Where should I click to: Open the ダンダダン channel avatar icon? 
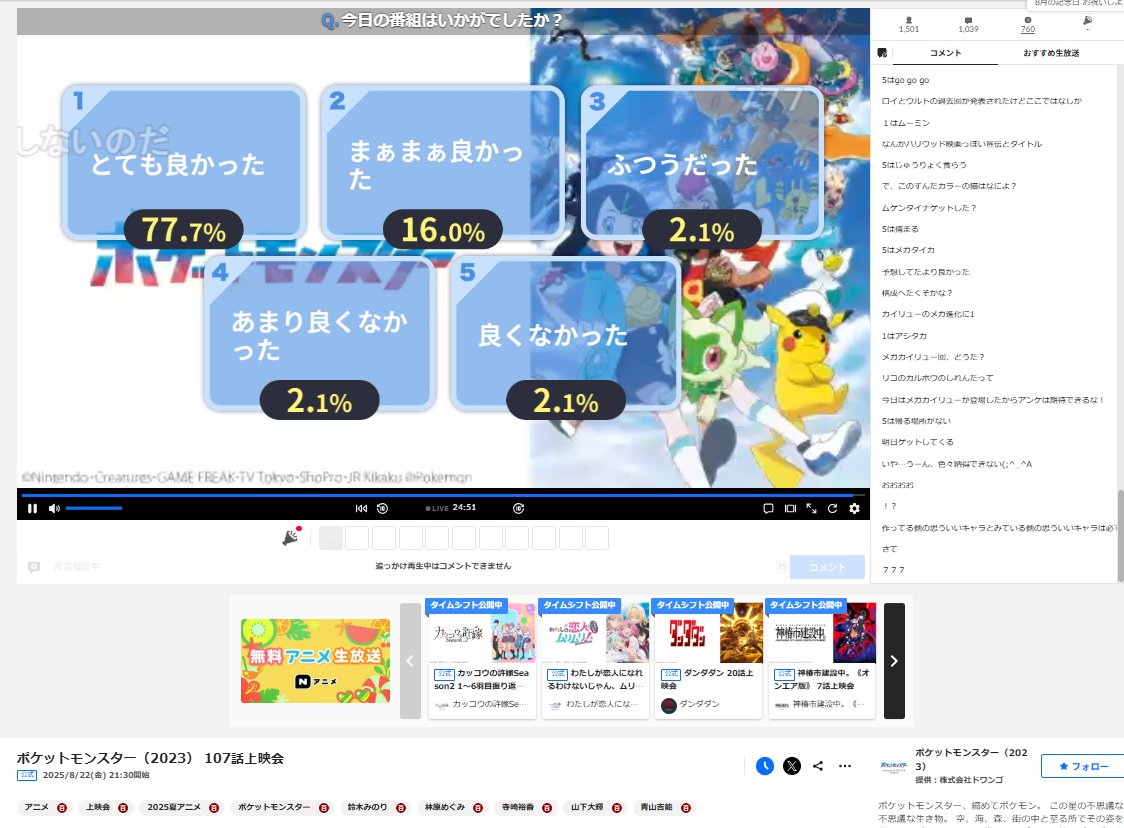click(x=669, y=705)
